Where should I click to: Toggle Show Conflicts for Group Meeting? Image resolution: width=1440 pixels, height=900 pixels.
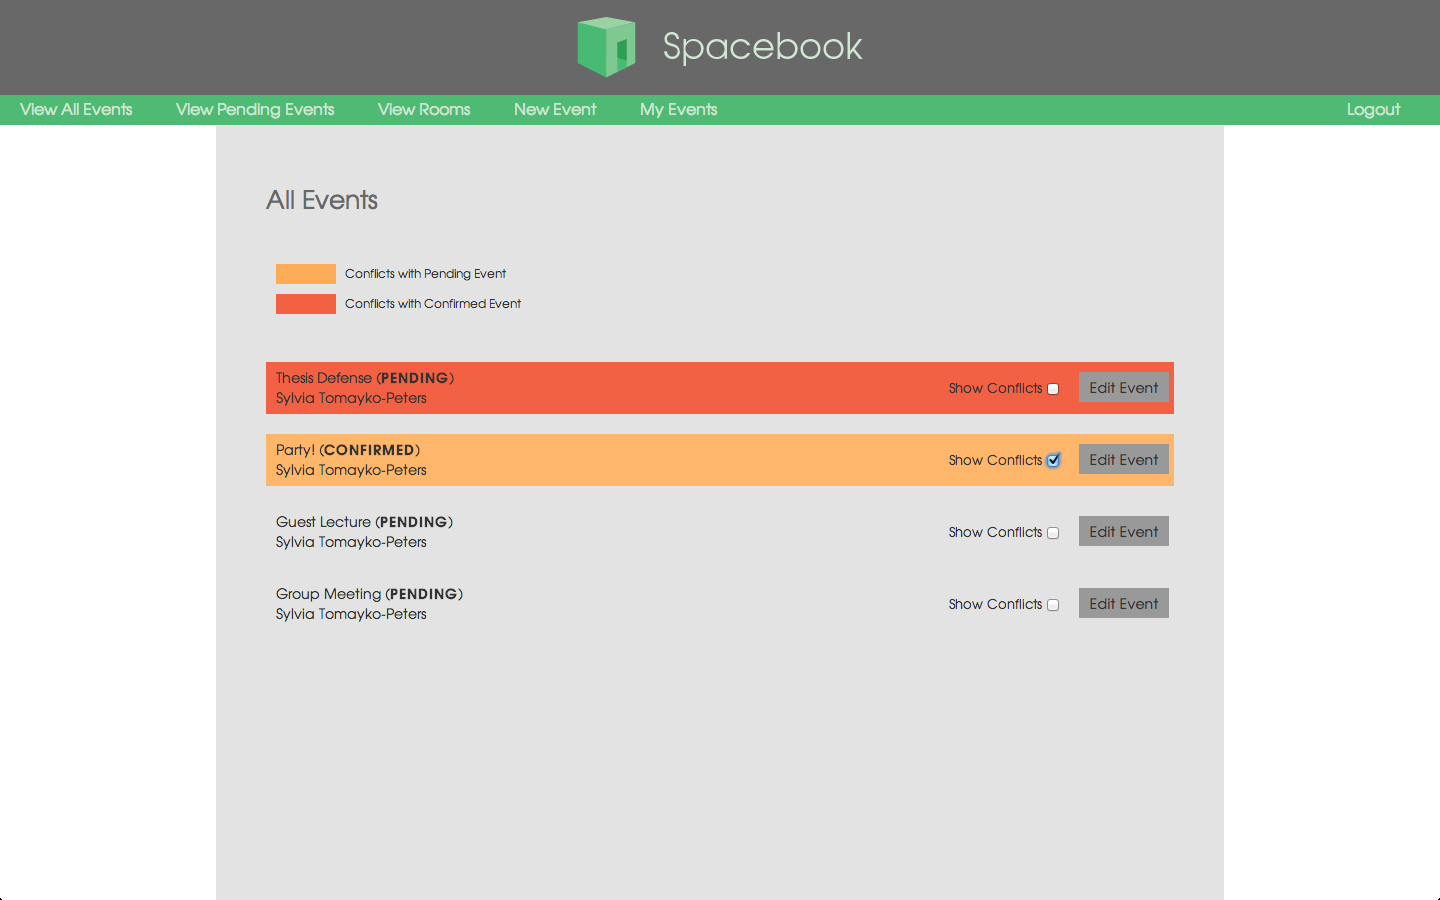(x=1053, y=605)
